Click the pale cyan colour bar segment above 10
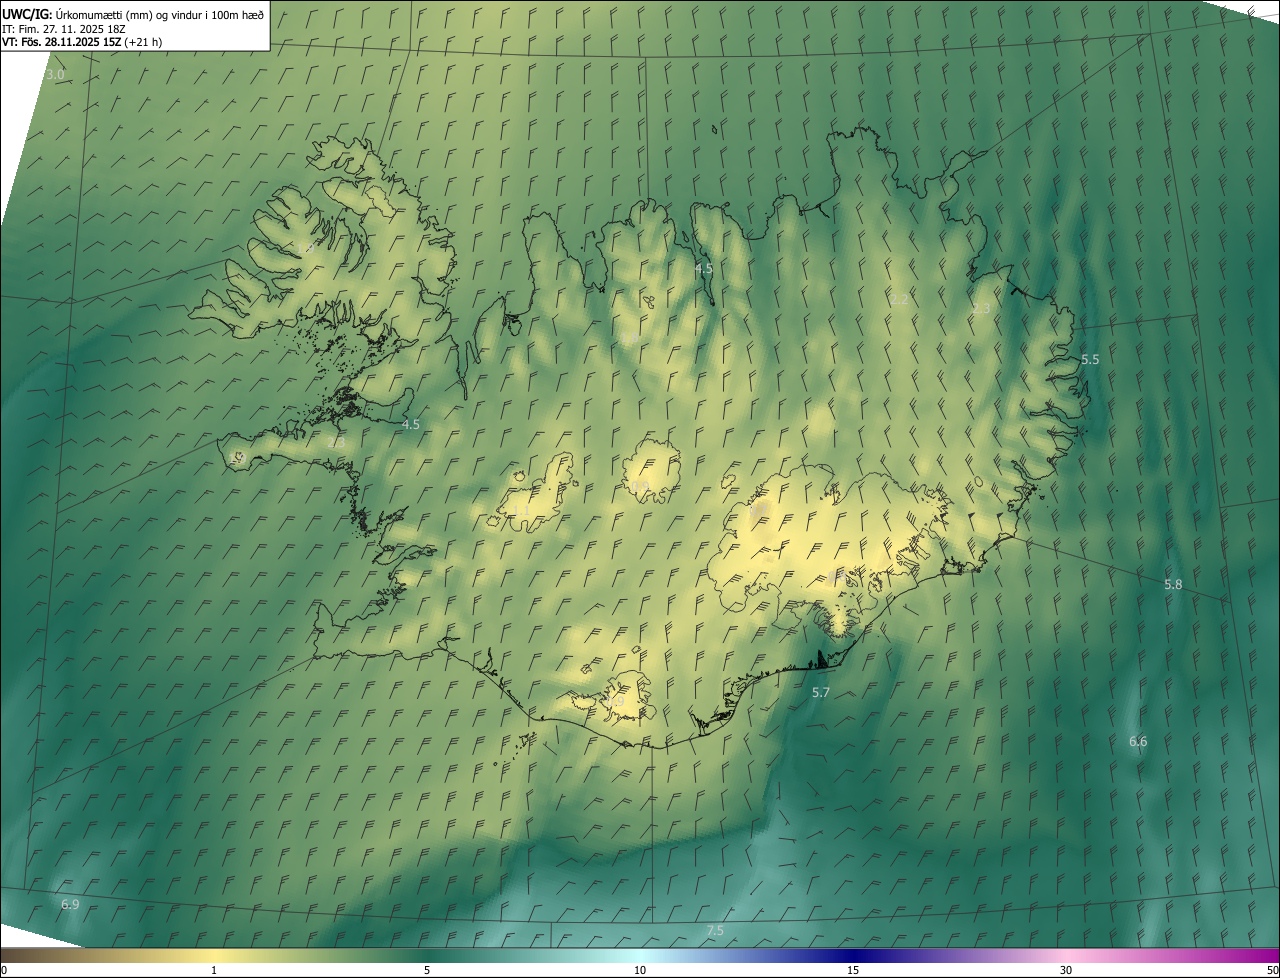 coord(640,956)
